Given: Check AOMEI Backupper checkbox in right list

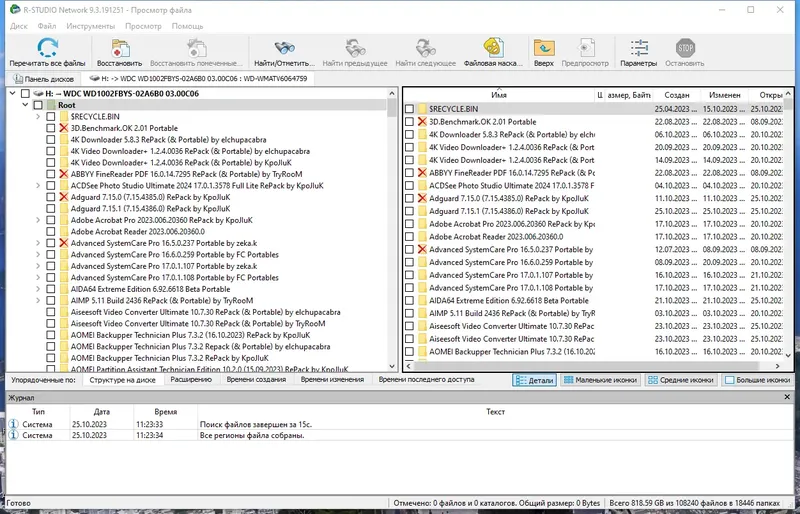Looking at the screenshot, I should [x=409, y=351].
